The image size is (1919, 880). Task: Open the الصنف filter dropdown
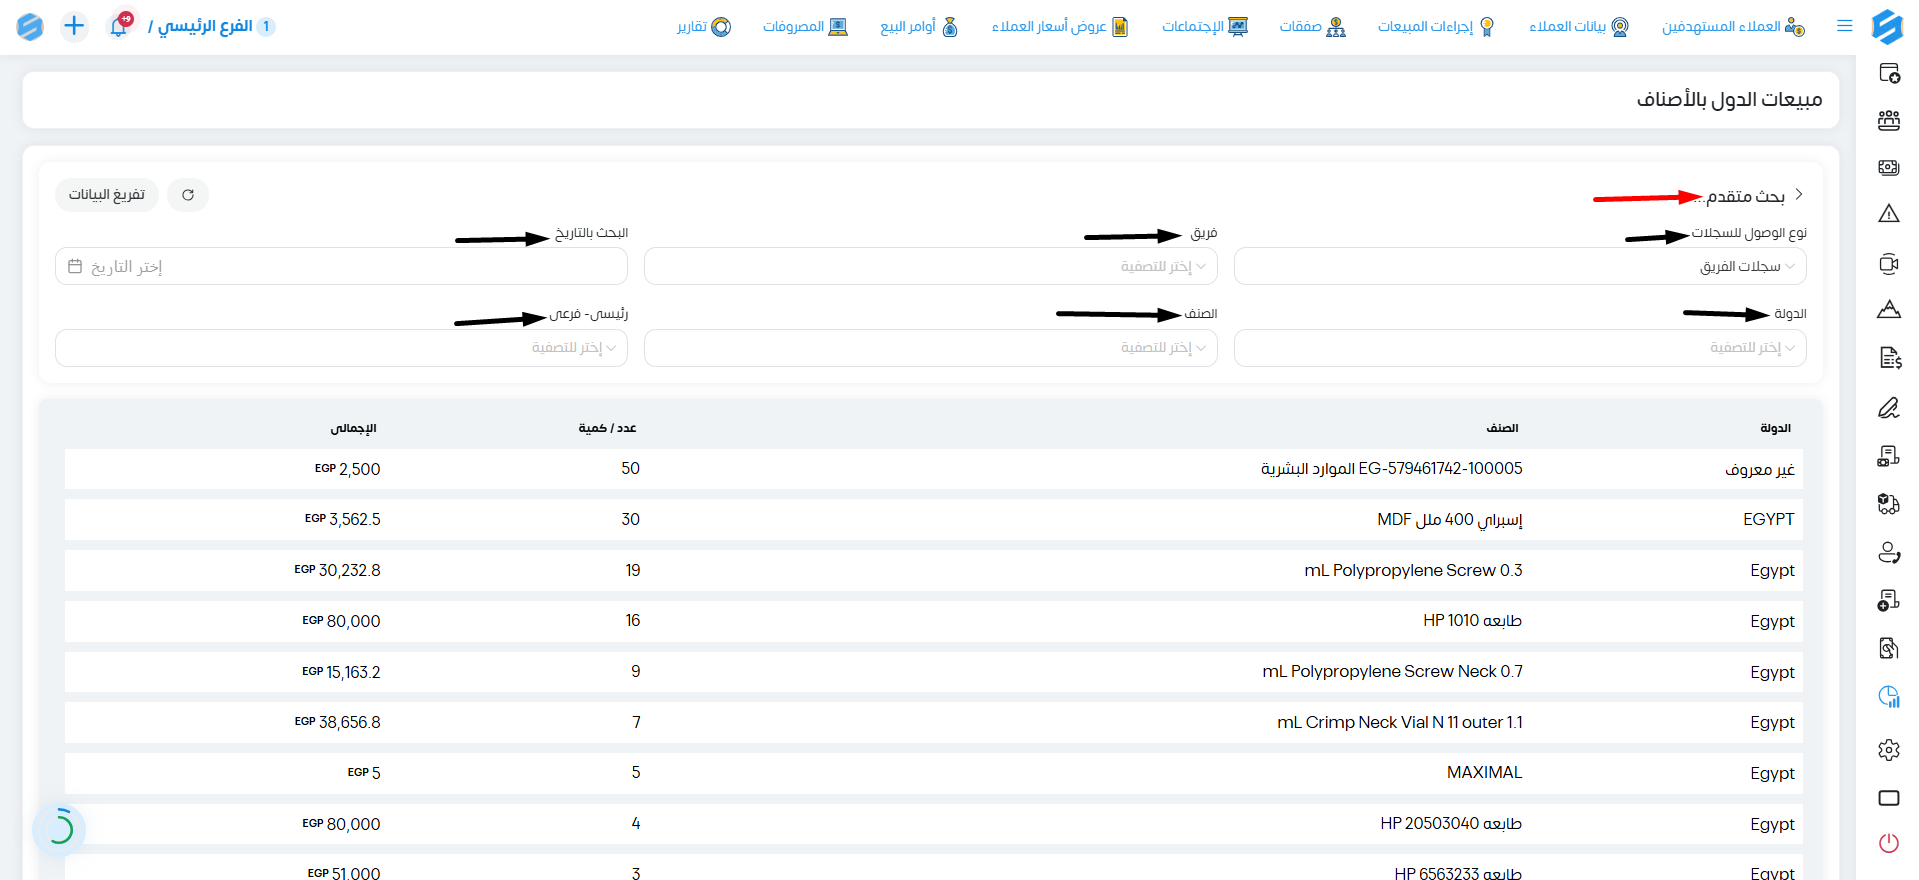point(930,348)
